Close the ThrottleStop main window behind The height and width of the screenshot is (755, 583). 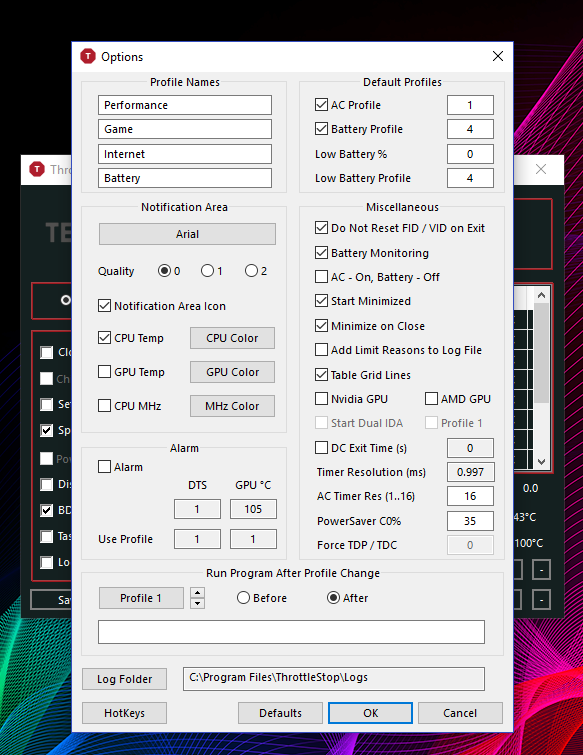[x=541, y=169]
